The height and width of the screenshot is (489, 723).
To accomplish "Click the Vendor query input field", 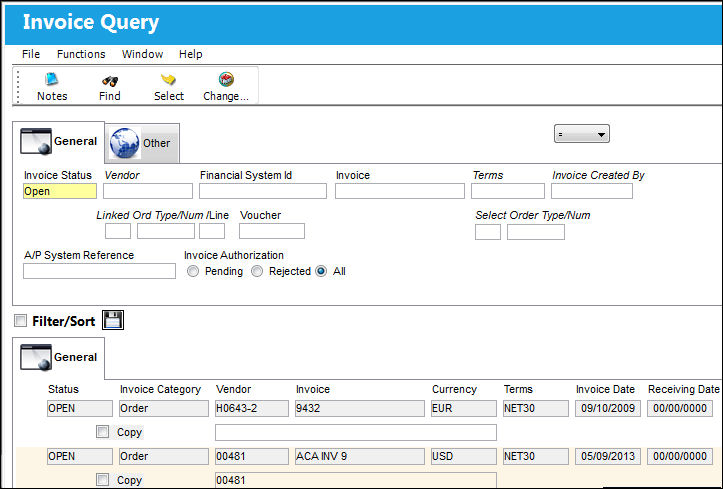I will click(x=148, y=191).
